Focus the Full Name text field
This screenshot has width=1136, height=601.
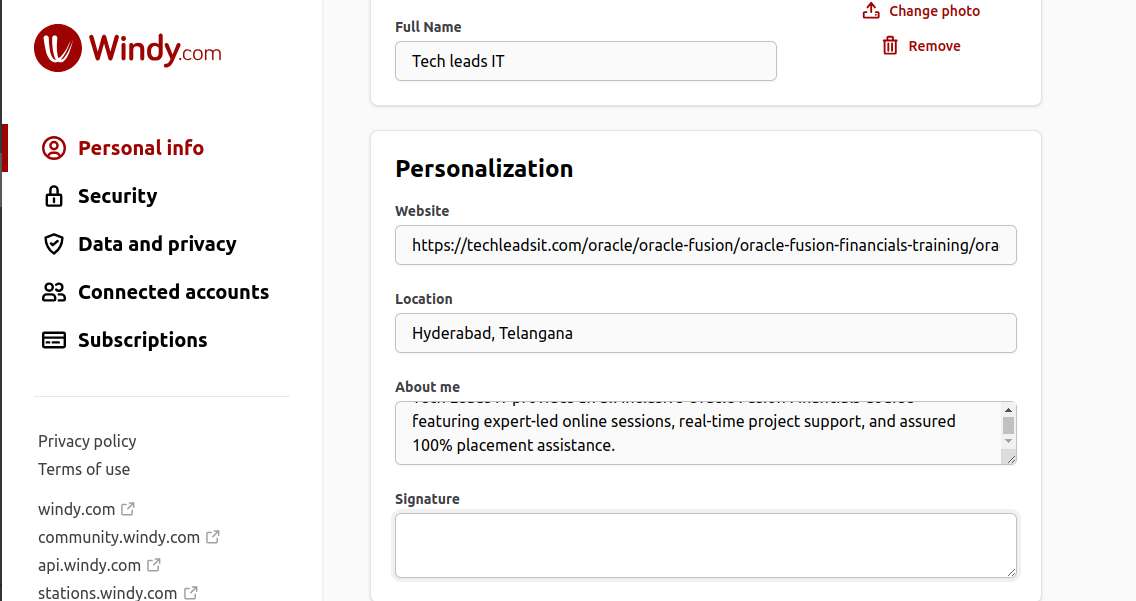click(585, 61)
